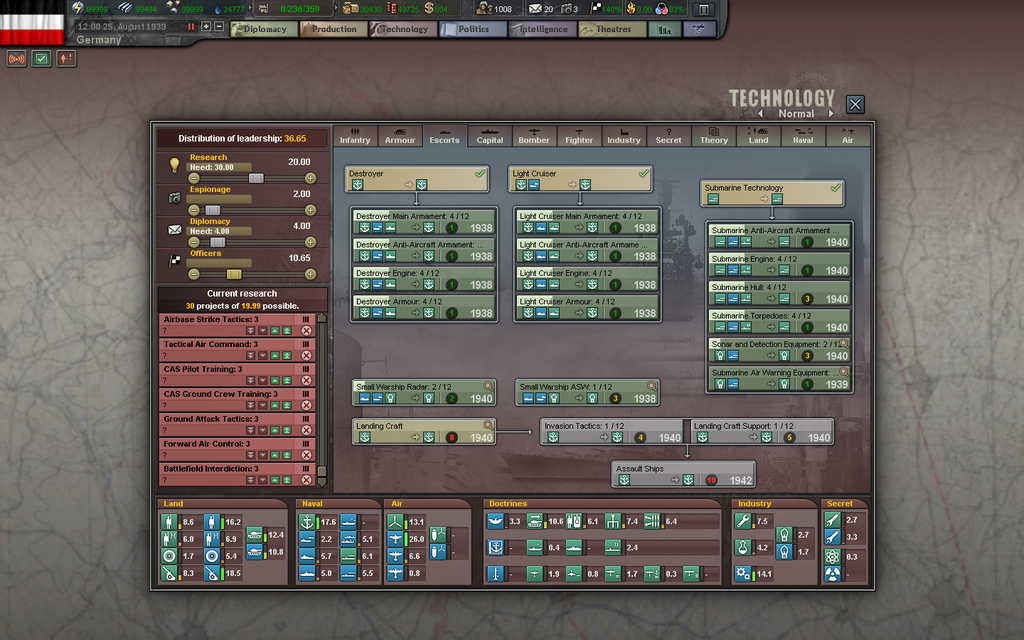Switch to the Capital ships tab

[490, 136]
